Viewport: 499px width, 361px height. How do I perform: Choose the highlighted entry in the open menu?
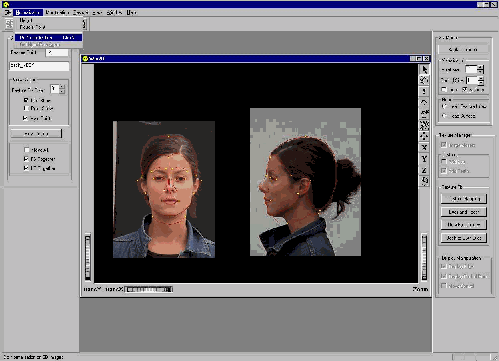pyautogui.click(x=48, y=37)
